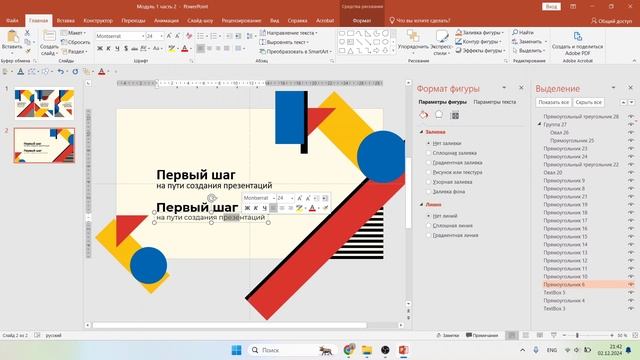The width and height of the screenshot is (640, 360).
Task: Select the 'Заливка фона' radio button
Action: click(429, 191)
